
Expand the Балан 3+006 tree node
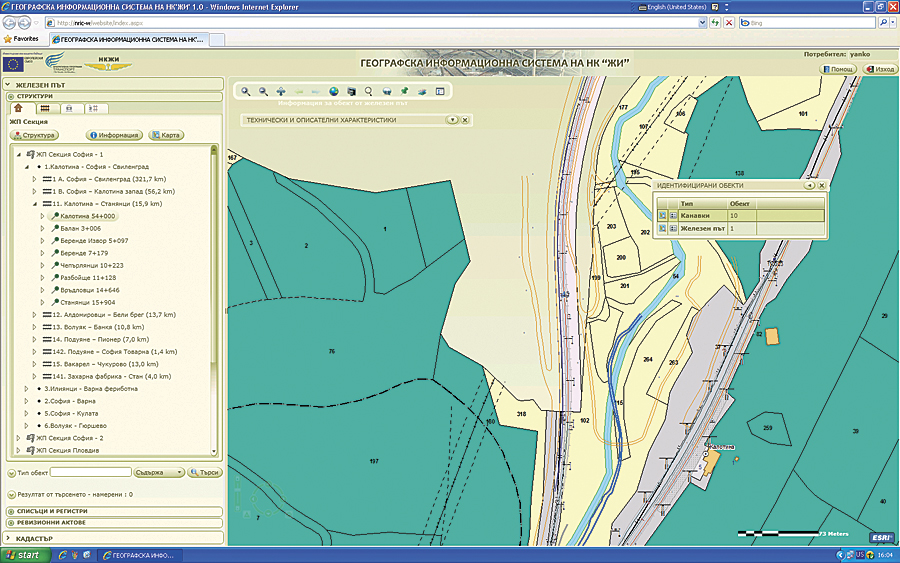43,228
